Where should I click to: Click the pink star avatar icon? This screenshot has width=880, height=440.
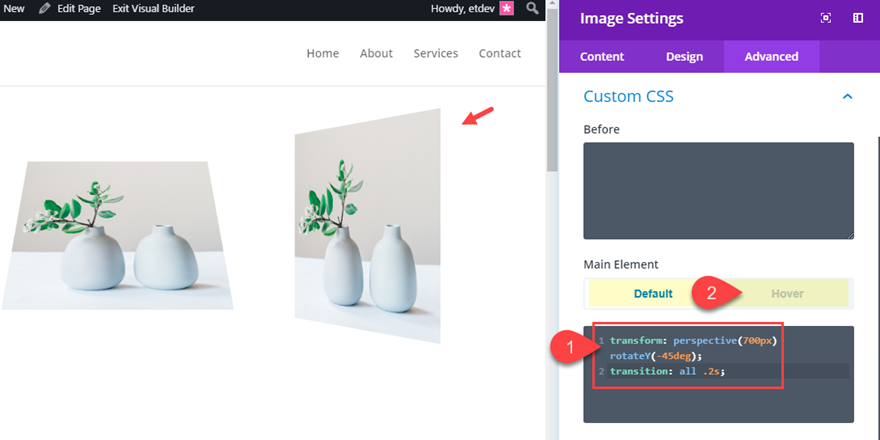click(x=507, y=9)
